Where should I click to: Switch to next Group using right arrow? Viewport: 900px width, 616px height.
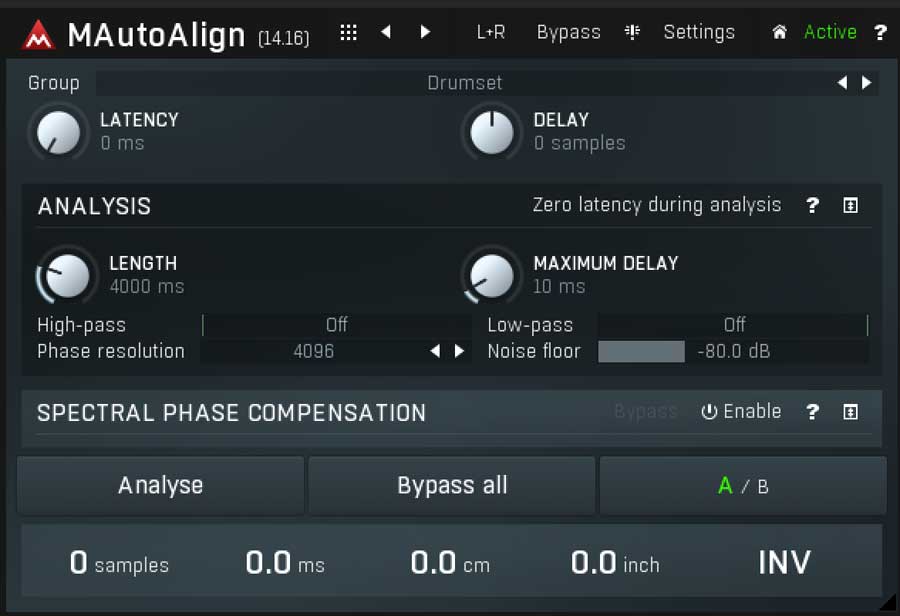pos(867,83)
